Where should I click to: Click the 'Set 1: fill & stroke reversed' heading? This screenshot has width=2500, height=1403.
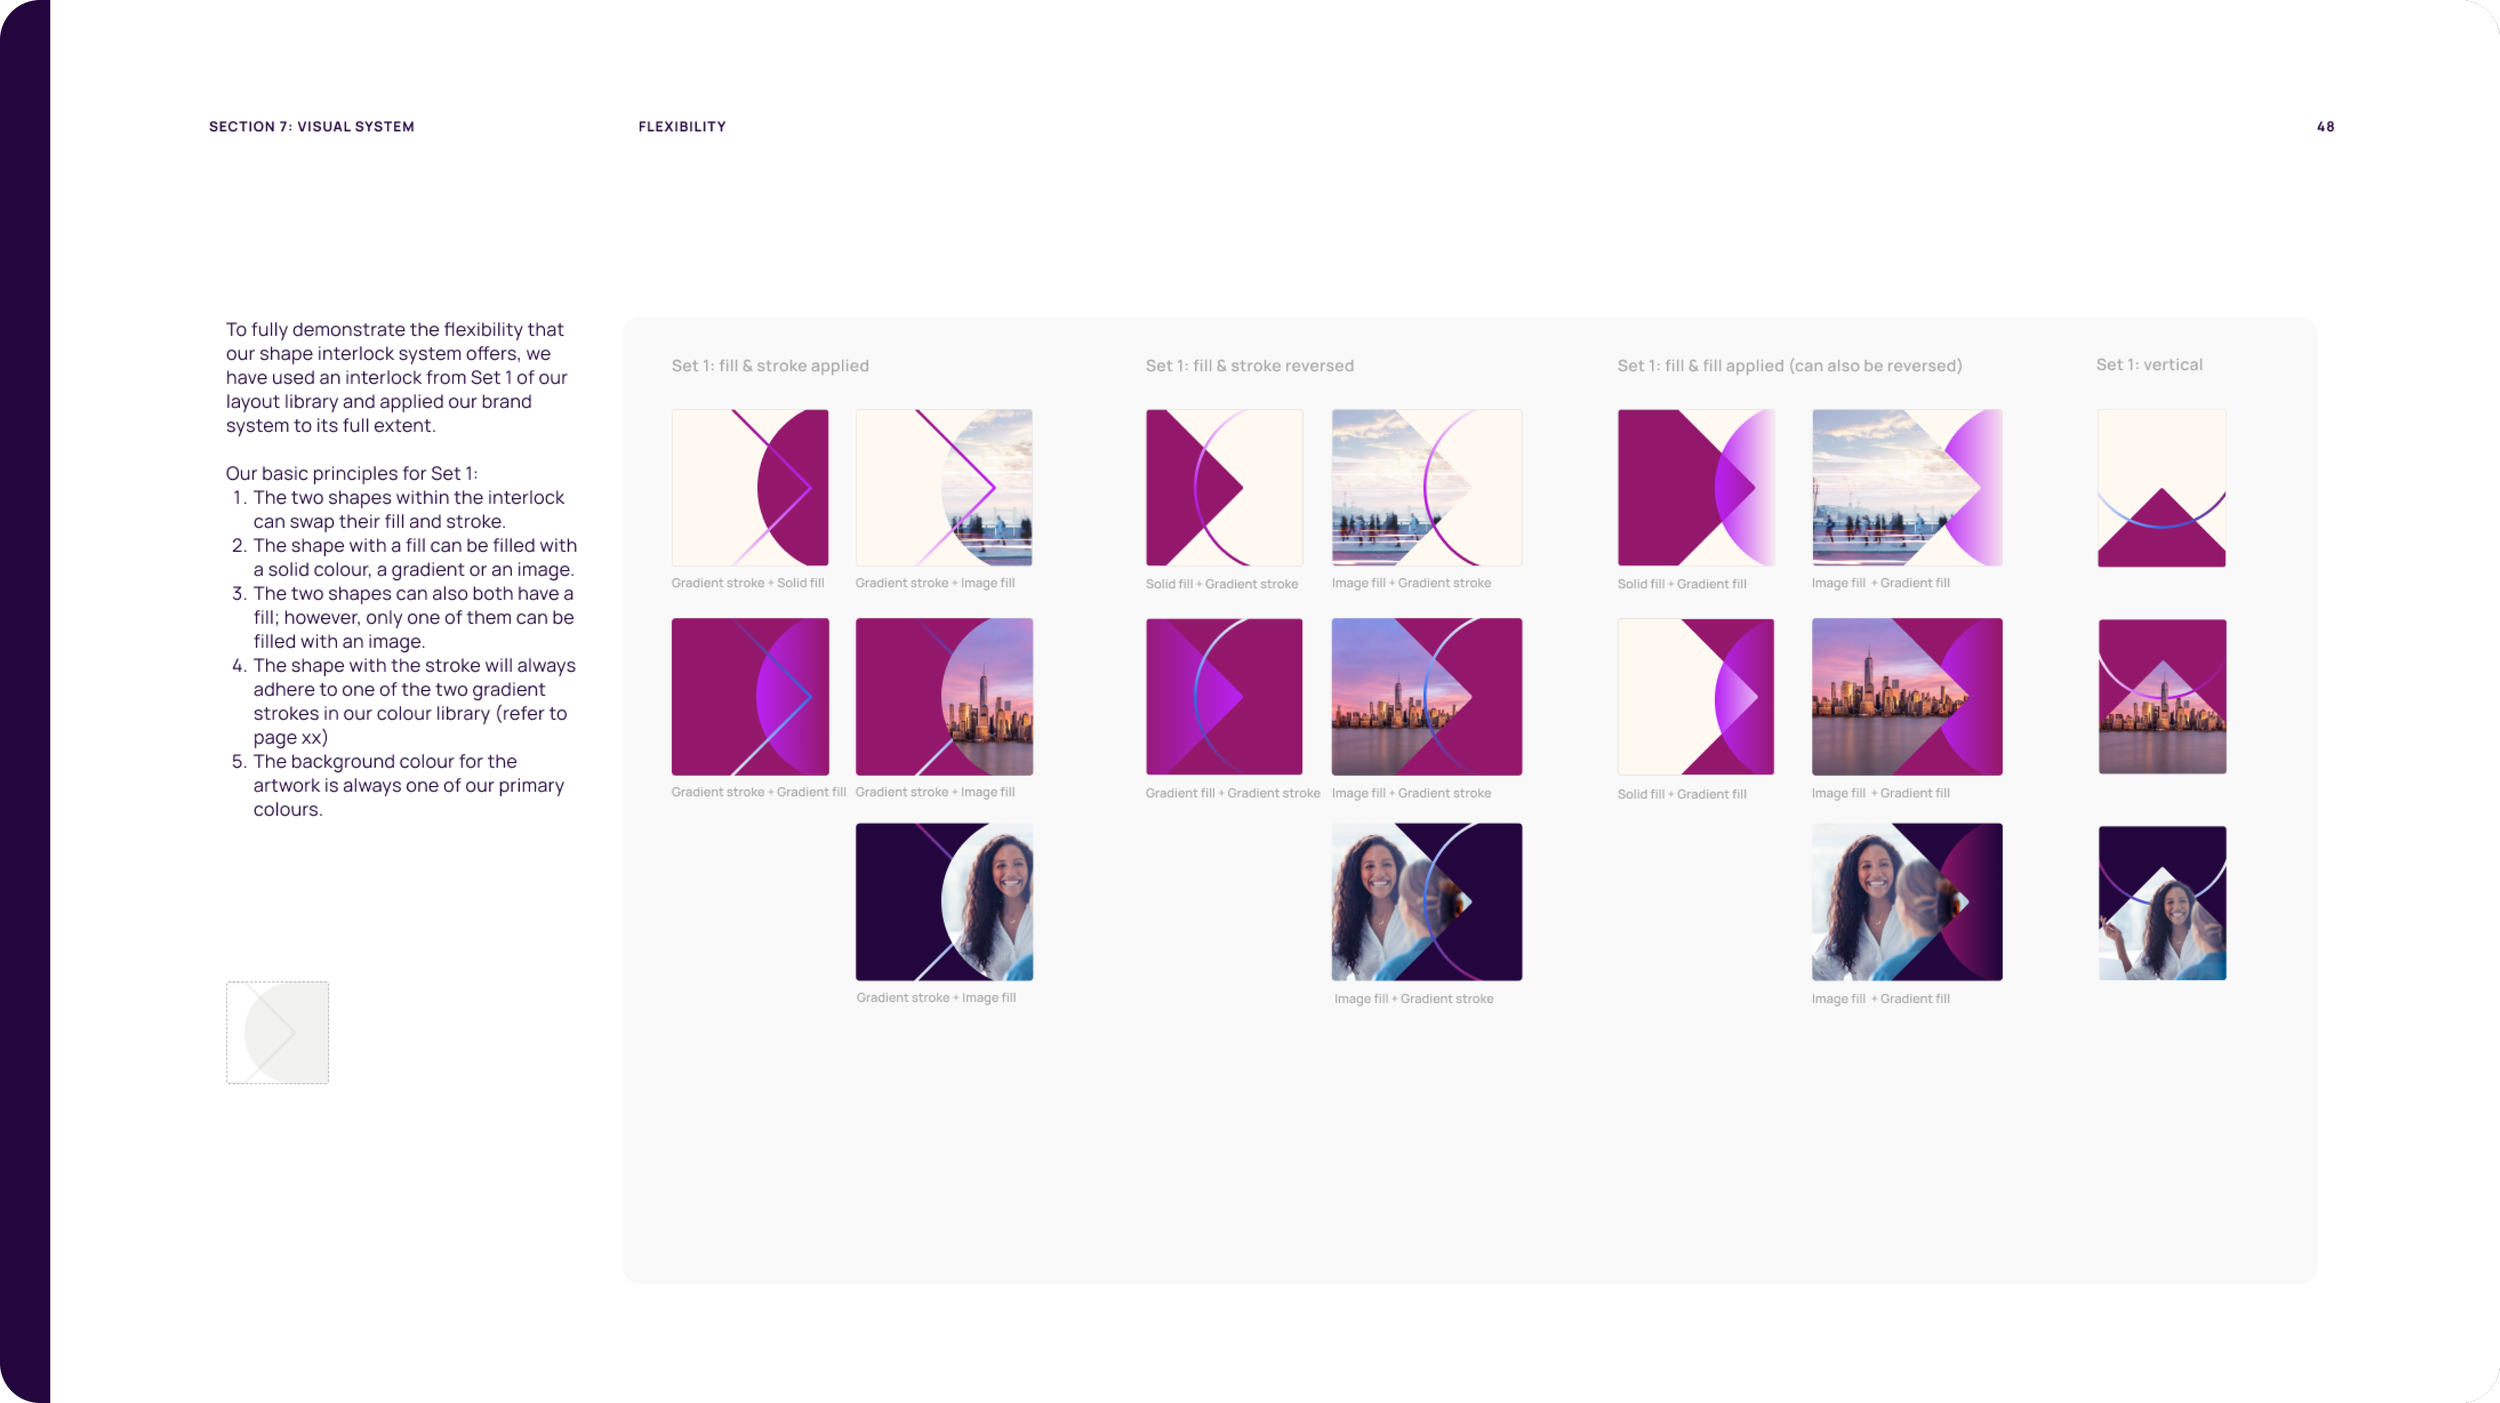coord(1249,366)
